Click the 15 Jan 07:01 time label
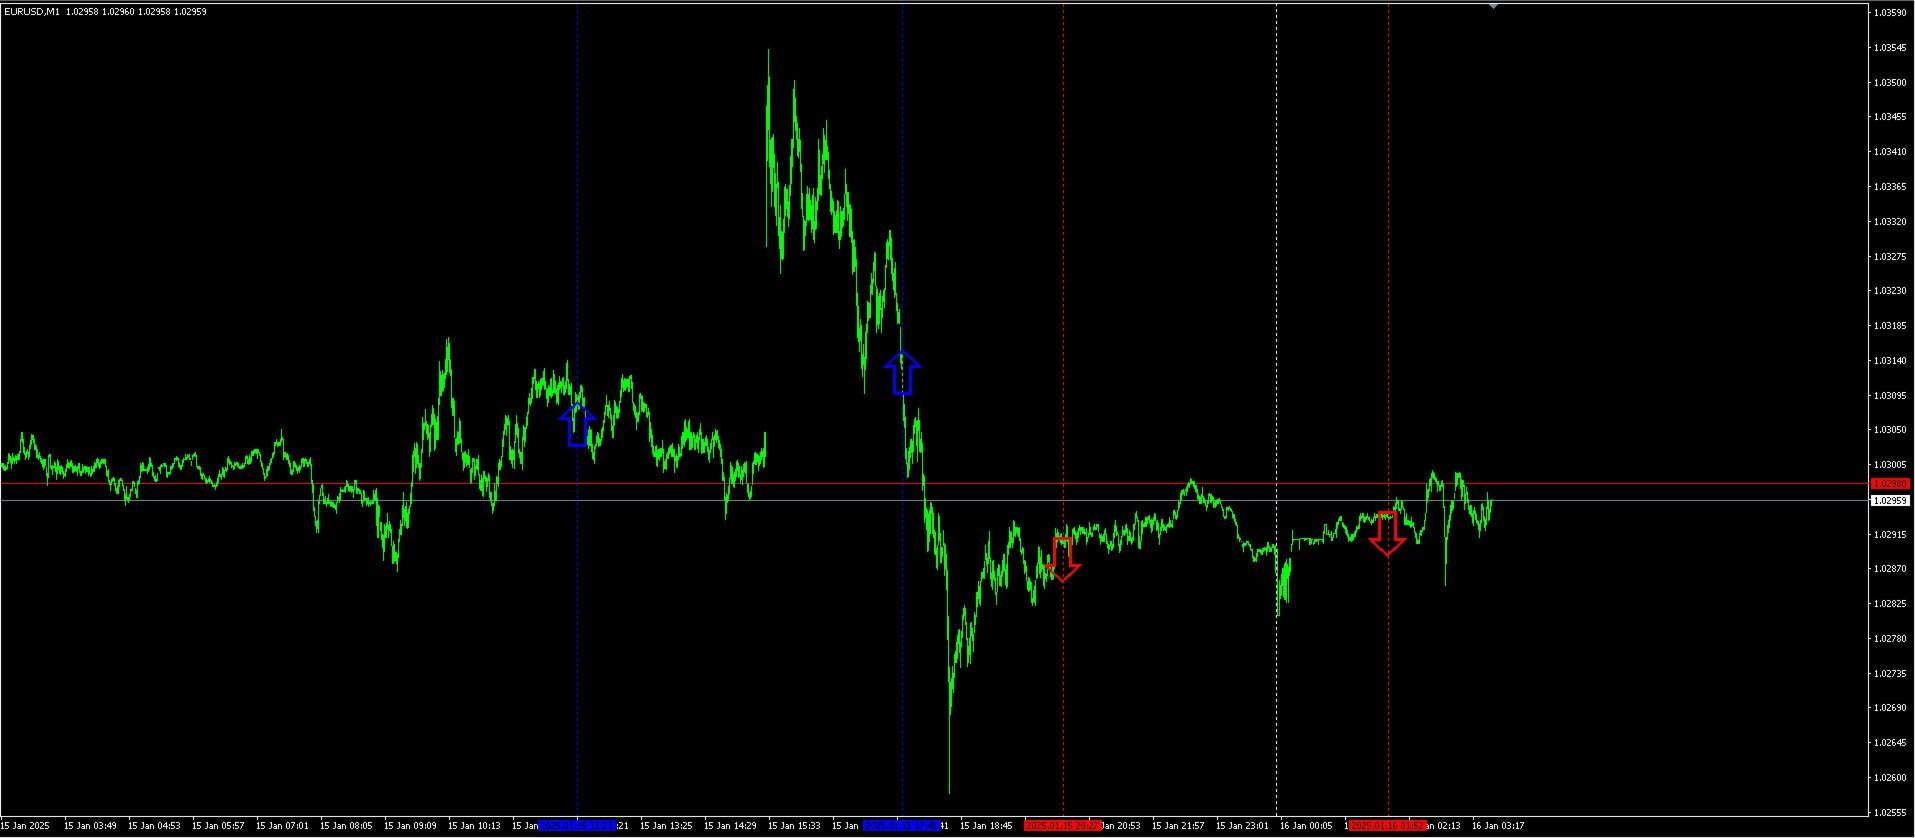Viewport: 1915px width, 838px height. (282, 826)
